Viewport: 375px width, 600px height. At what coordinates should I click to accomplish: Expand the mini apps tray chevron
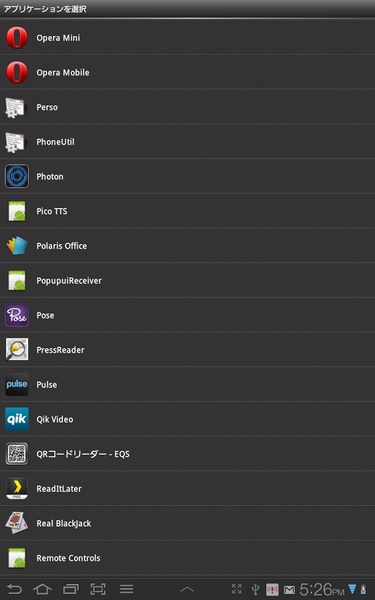187,590
